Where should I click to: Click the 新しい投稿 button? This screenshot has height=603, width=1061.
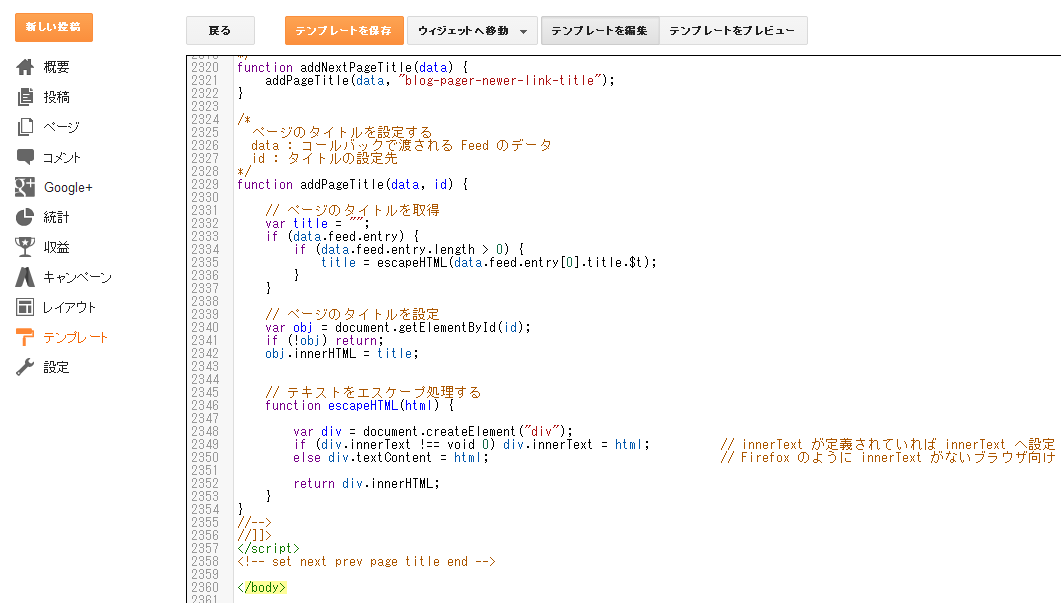[53, 27]
